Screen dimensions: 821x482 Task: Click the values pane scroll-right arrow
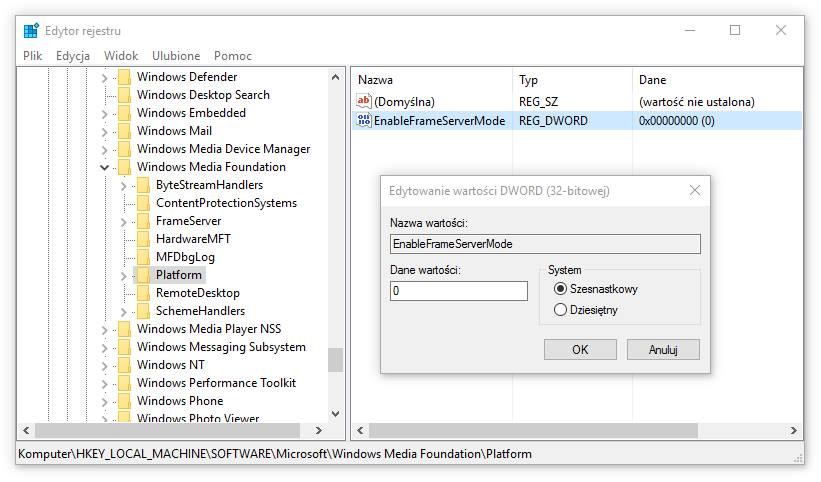point(794,430)
